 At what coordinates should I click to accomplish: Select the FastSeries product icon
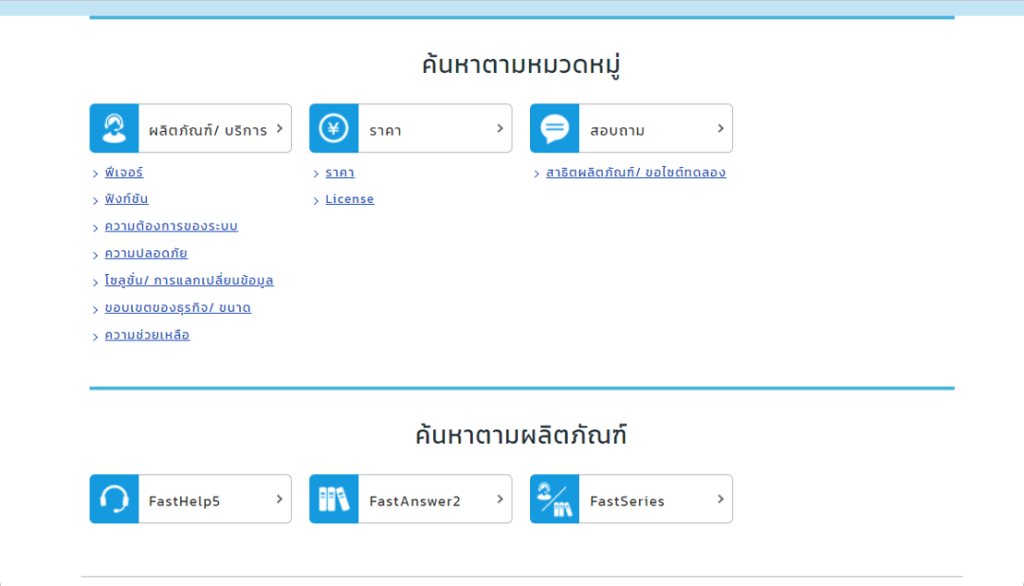click(556, 499)
